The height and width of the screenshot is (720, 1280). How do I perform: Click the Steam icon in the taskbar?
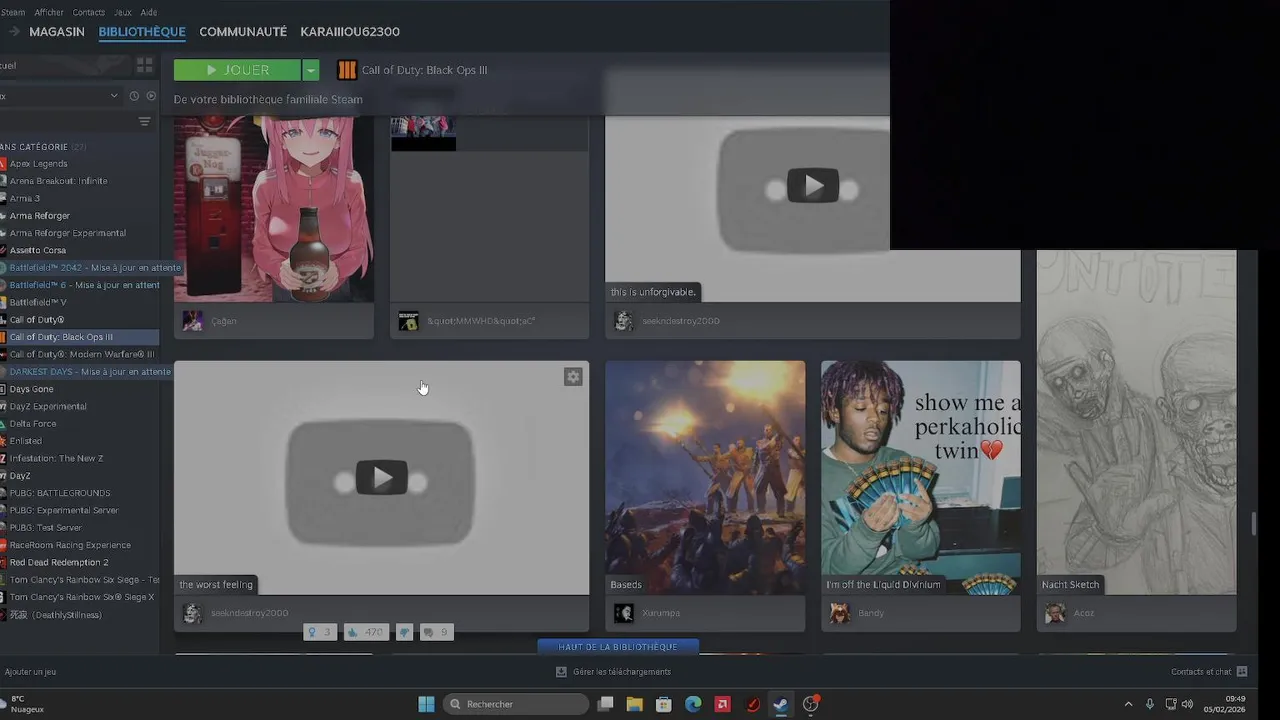[x=781, y=704]
